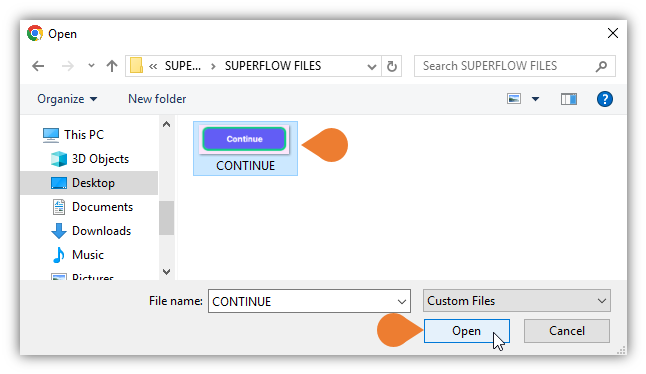Click the Desktop icon in sidebar
Viewport: 646px width, 374px height.
59,183
